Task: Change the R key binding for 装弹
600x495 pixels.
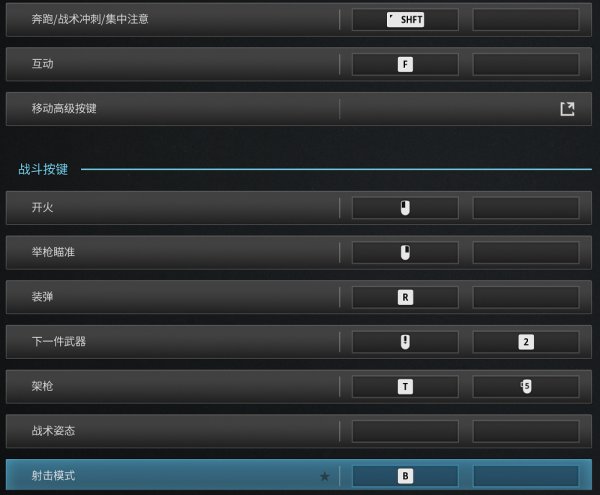Action: pyautogui.click(x=405, y=297)
